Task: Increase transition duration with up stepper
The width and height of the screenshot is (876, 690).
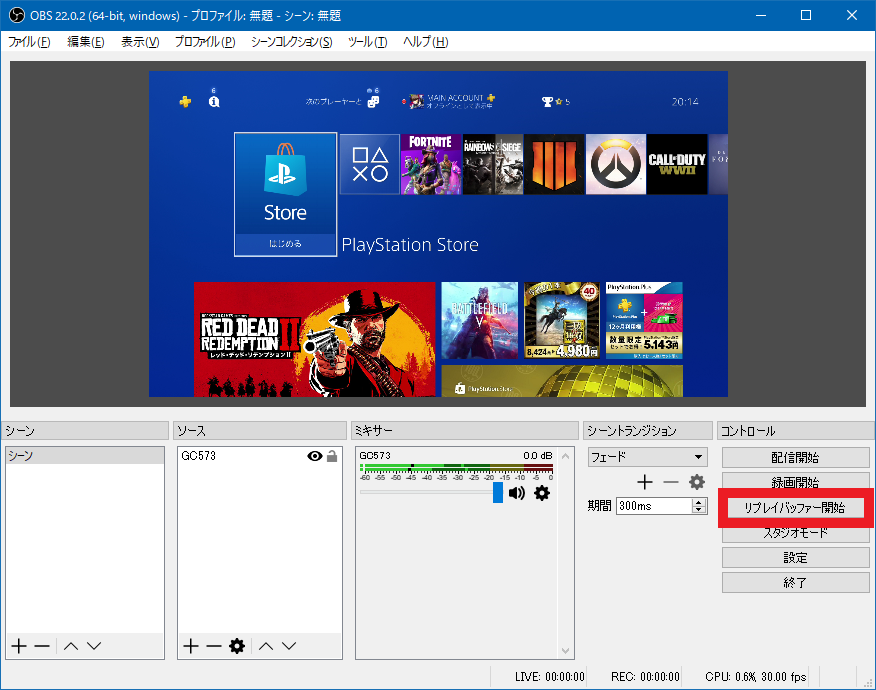Action: pyautogui.click(x=698, y=502)
